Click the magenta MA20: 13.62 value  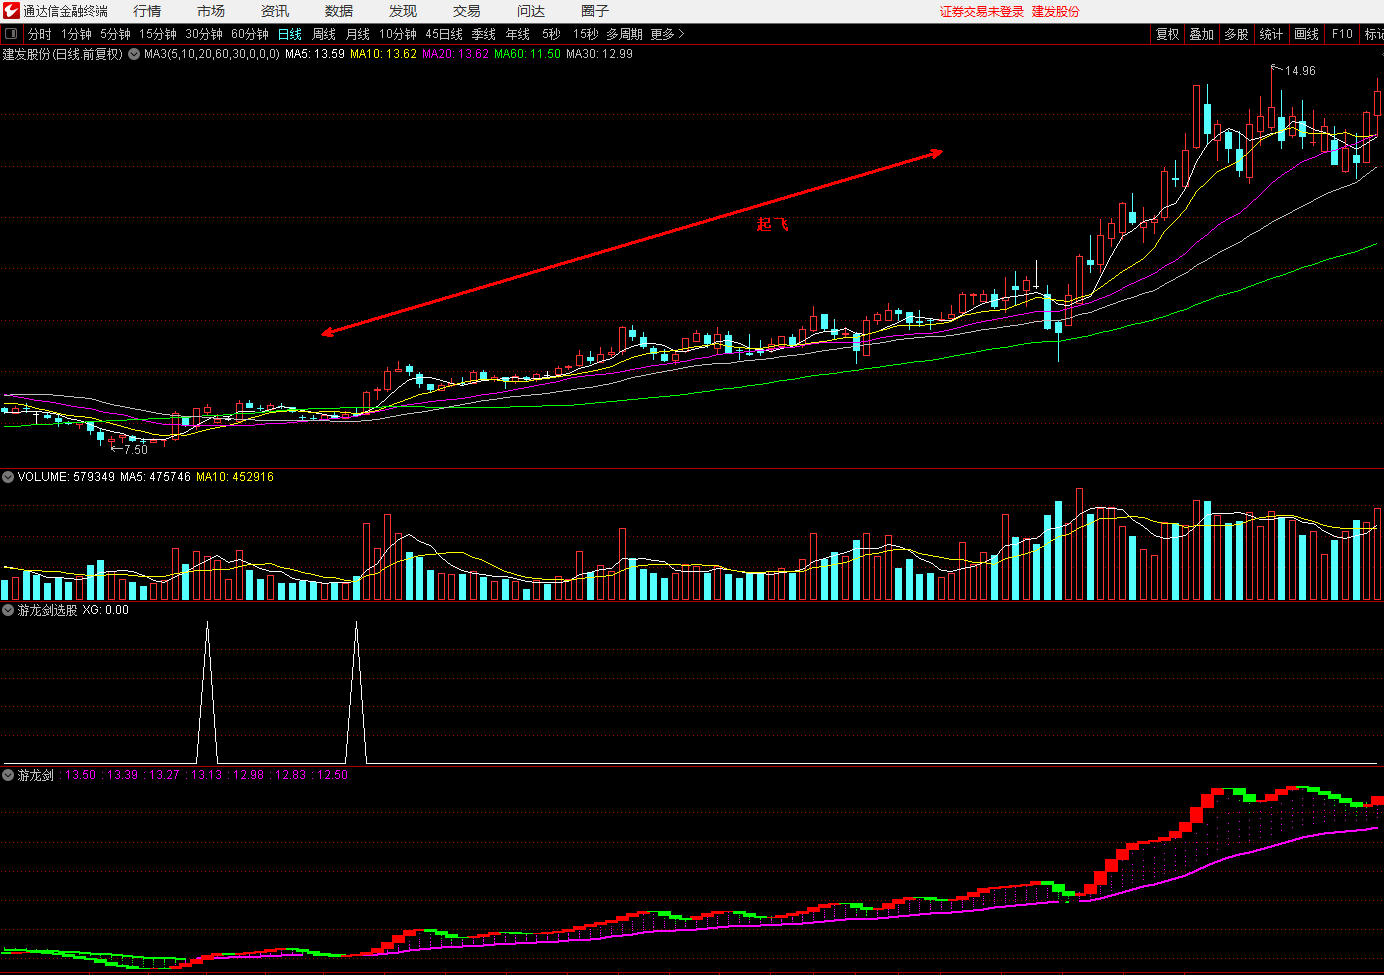click(x=455, y=54)
